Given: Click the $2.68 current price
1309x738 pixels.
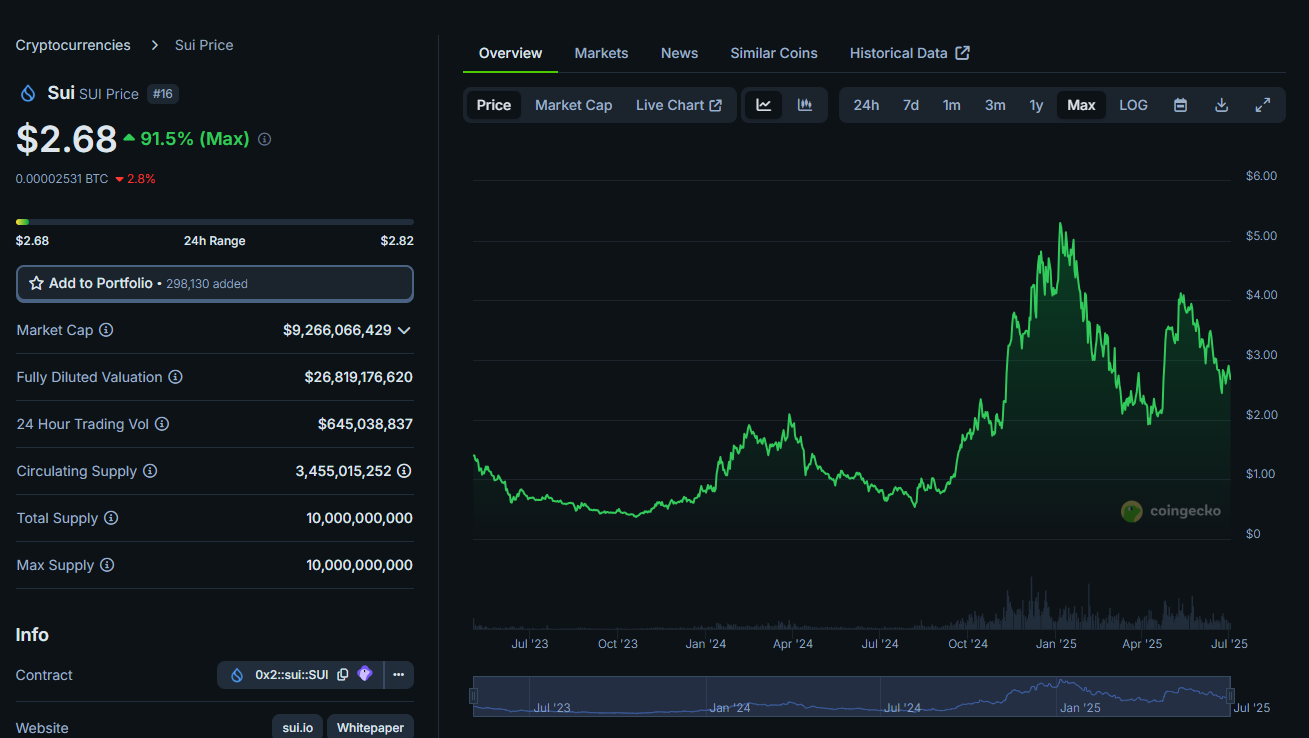Looking at the screenshot, I should click(x=67, y=139).
